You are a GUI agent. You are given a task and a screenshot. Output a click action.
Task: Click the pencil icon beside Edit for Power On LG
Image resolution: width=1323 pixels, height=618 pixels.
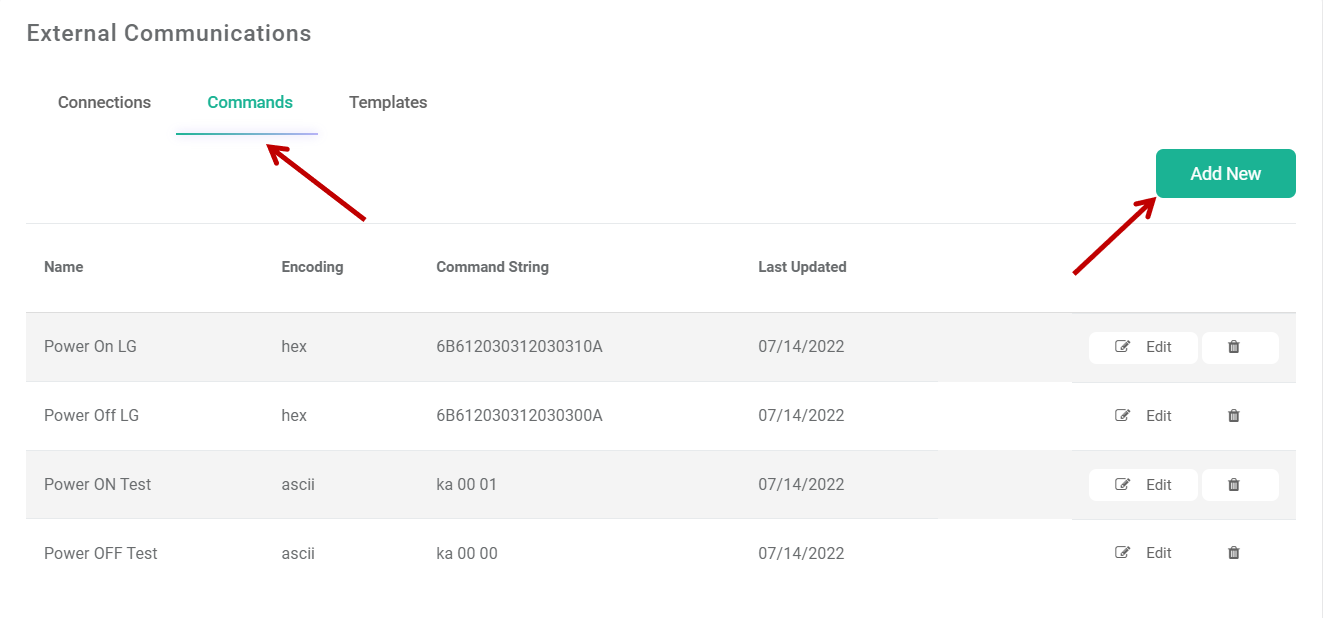tap(1122, 347)
